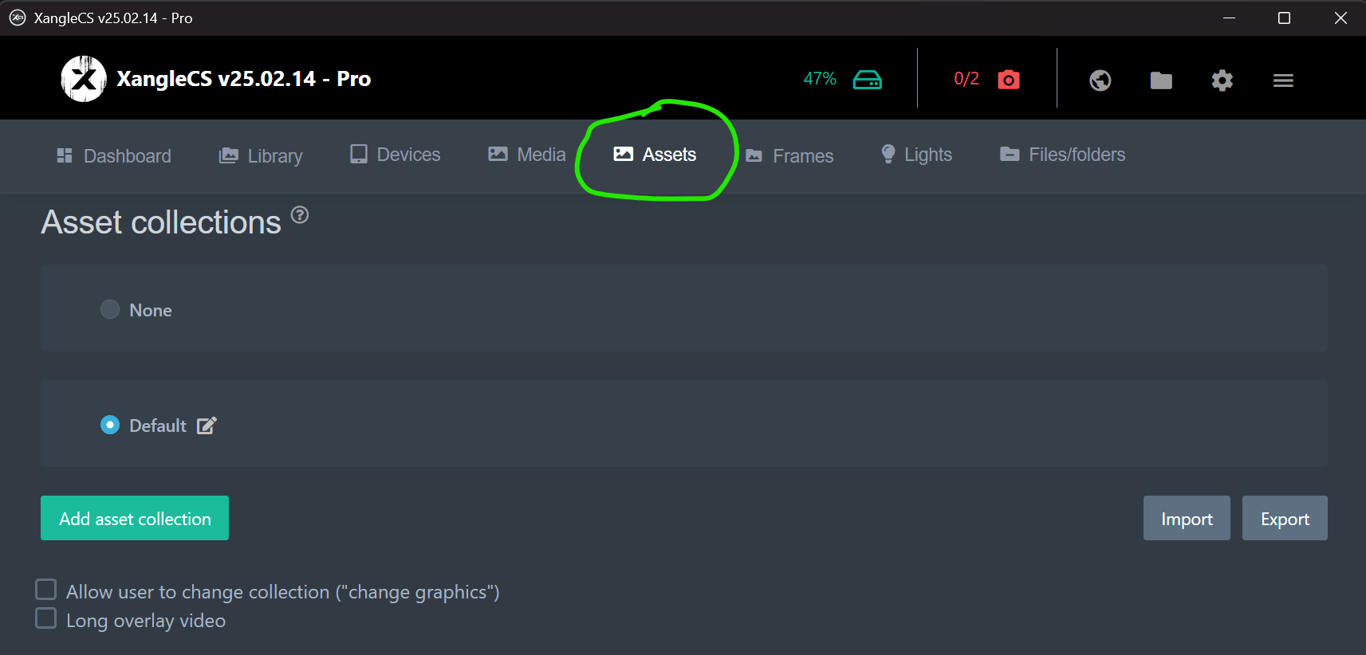
Task: Switch to the Lights tab
Action: tap(916, 155)
